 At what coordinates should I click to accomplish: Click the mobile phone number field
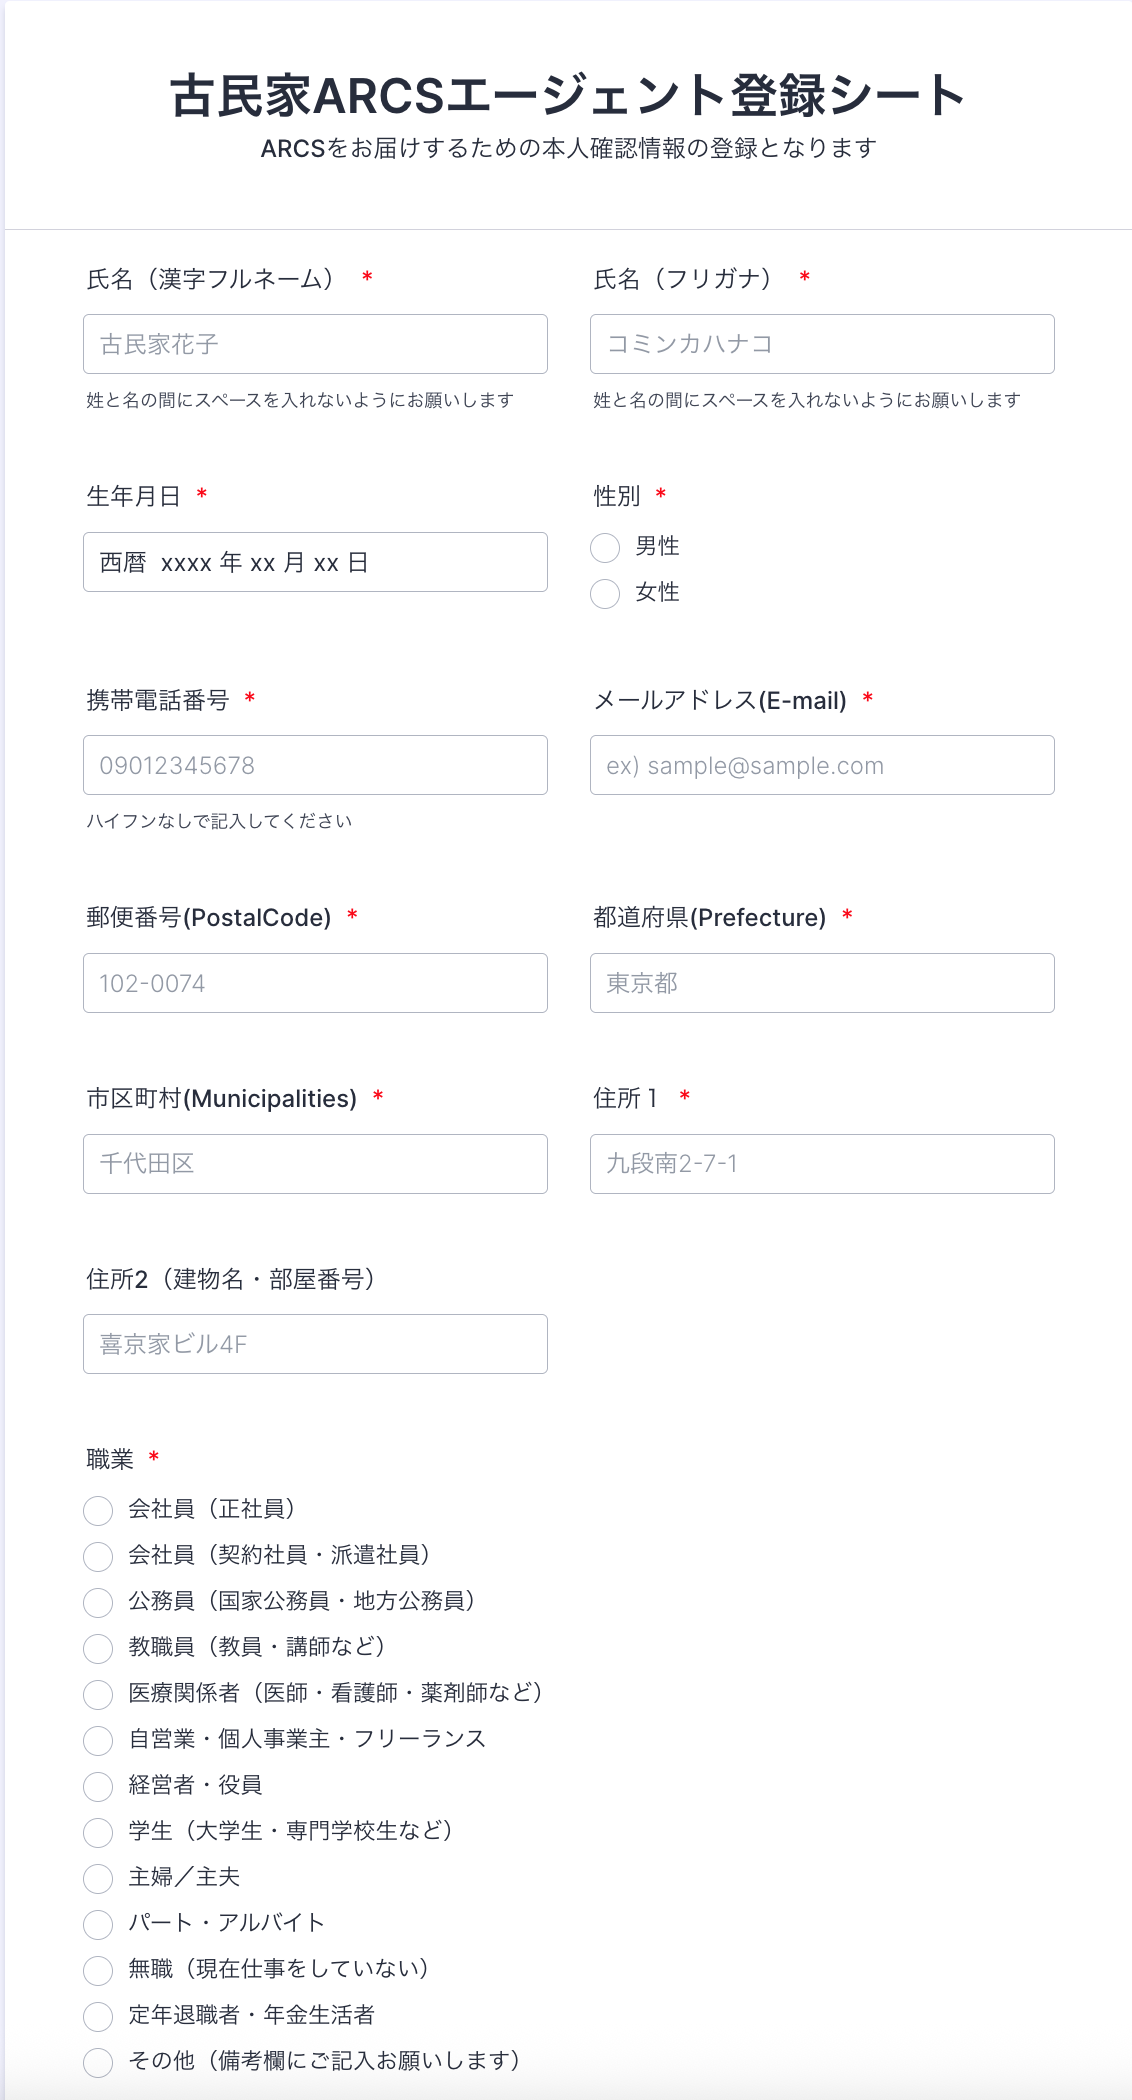(315, 765)
